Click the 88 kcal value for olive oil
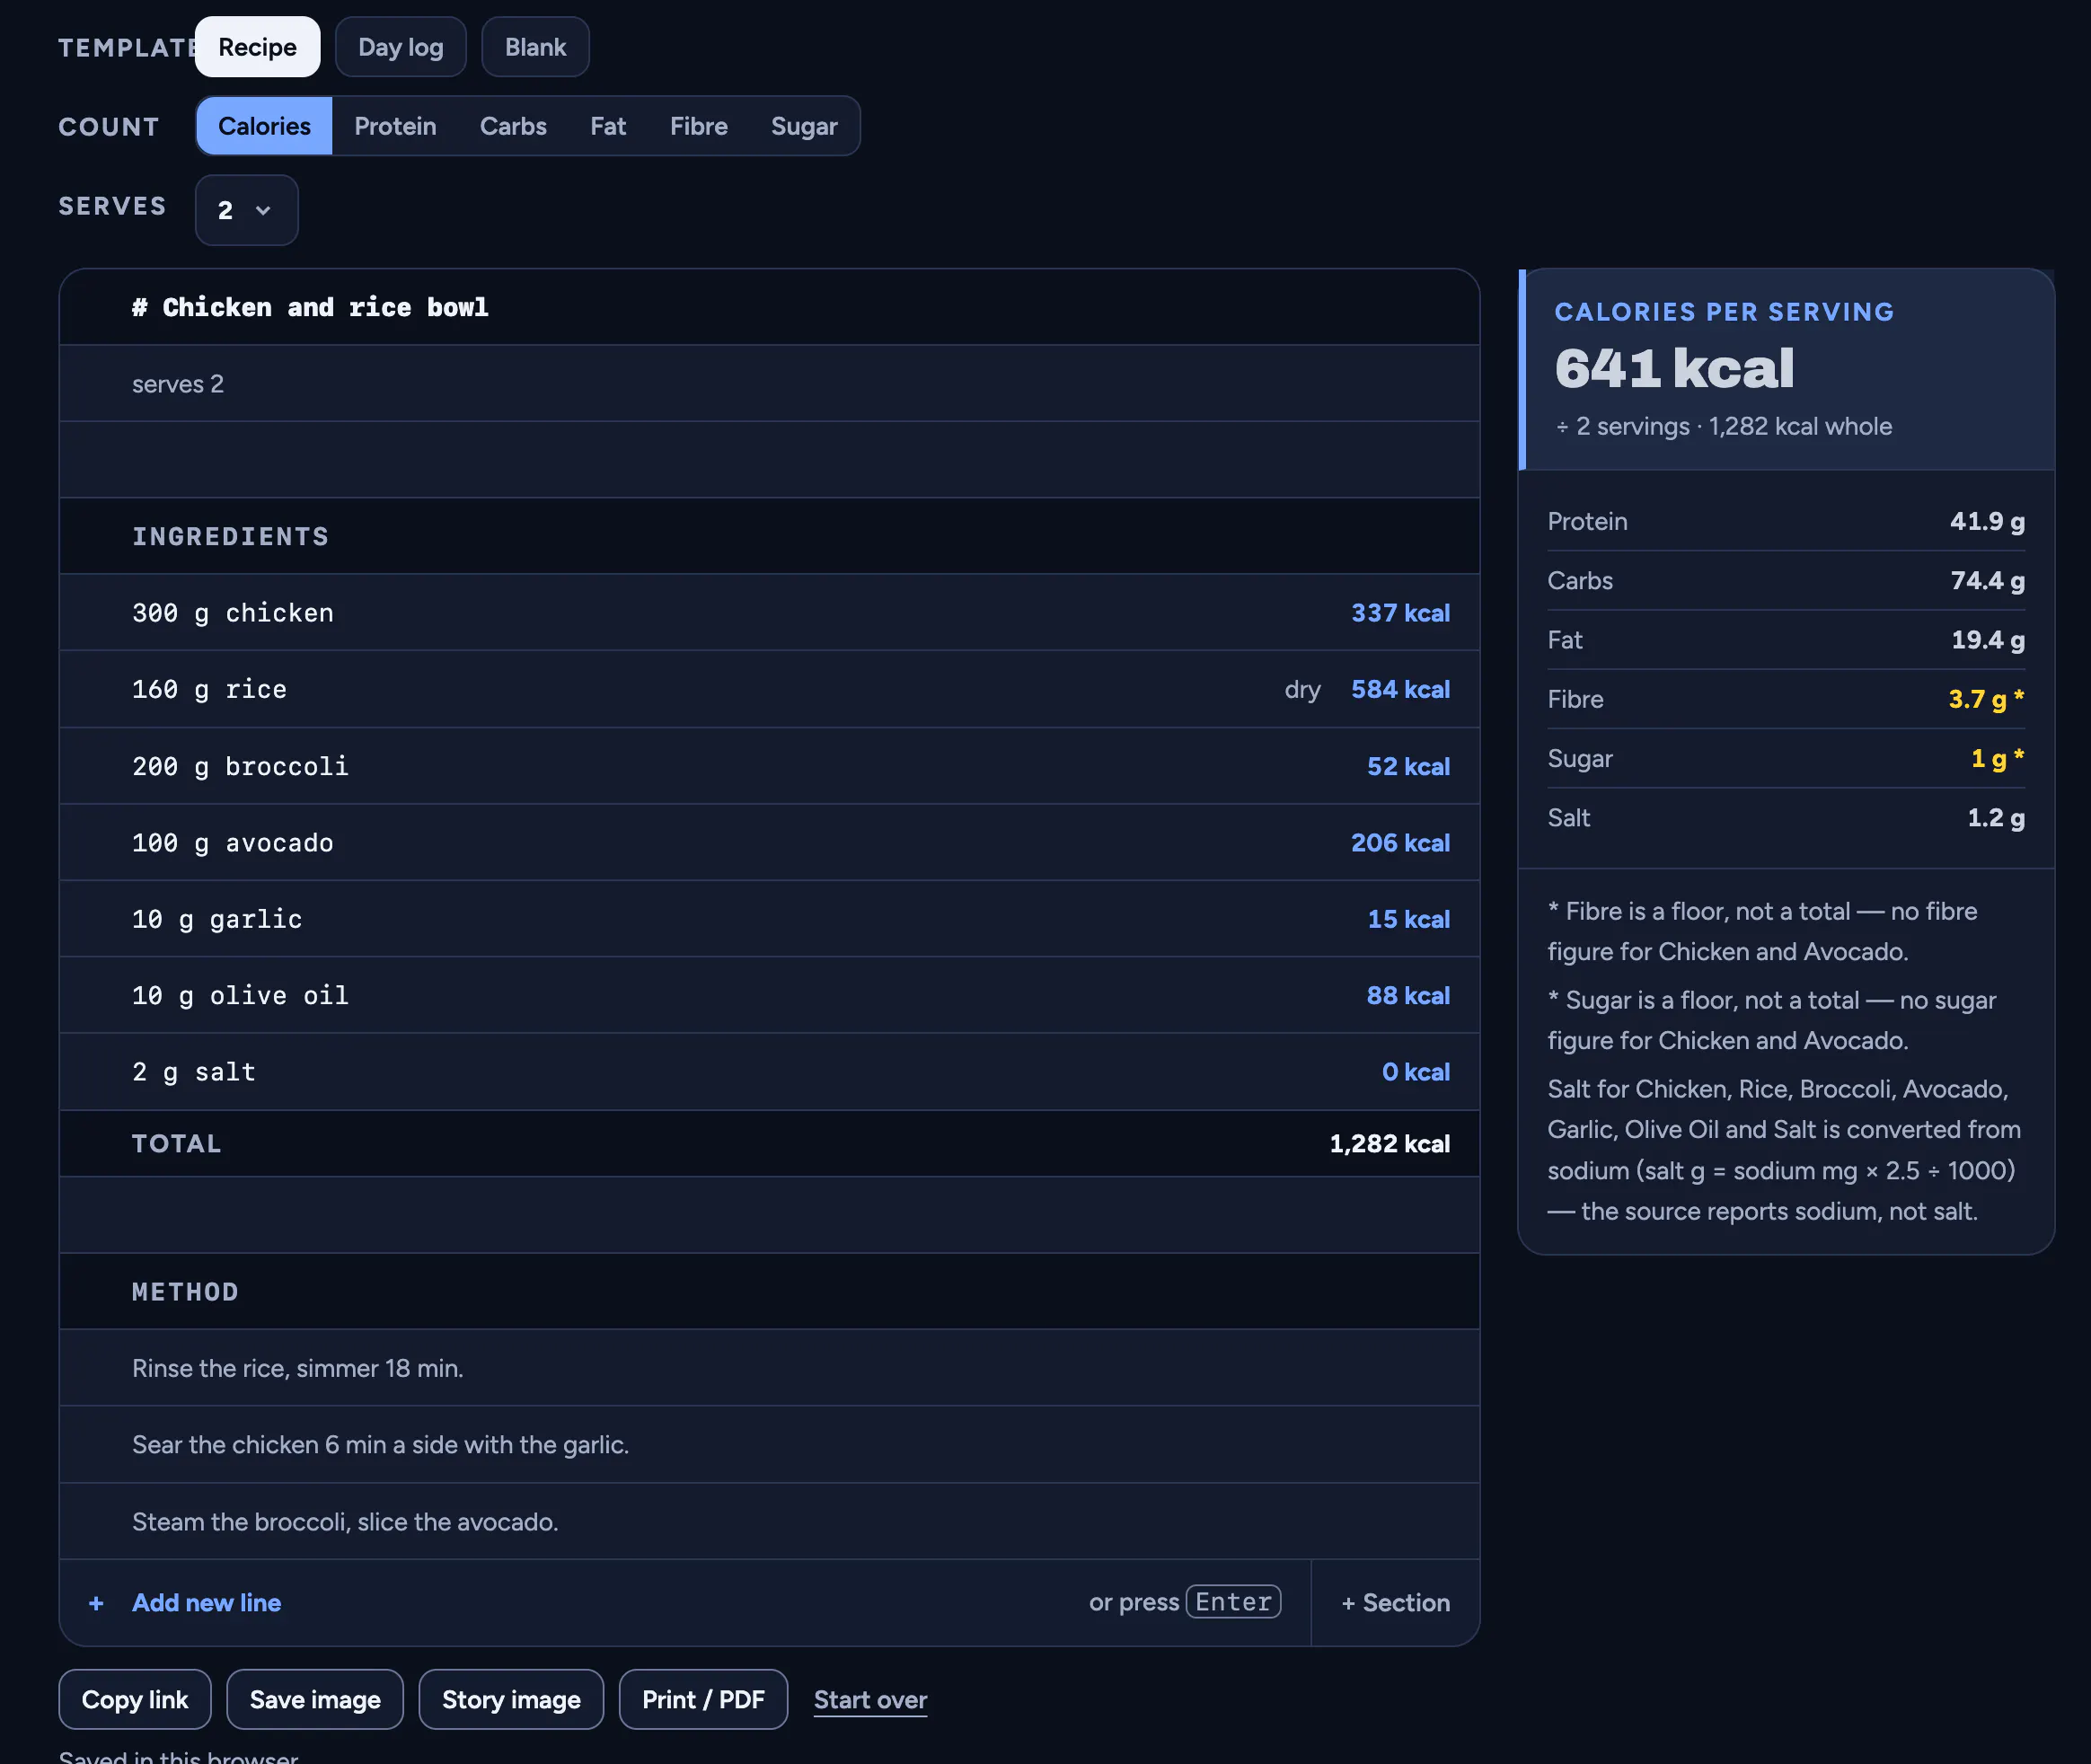 [1408, 995]
